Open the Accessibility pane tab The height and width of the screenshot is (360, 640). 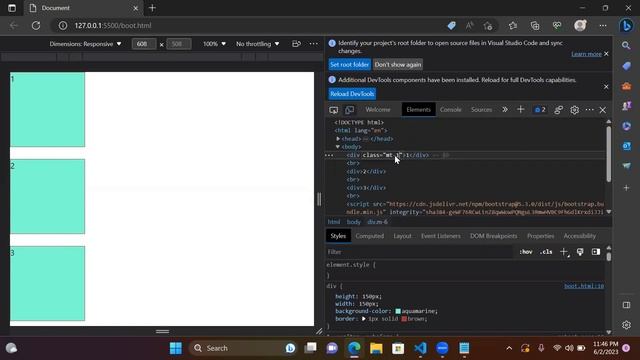click(580, 236)
